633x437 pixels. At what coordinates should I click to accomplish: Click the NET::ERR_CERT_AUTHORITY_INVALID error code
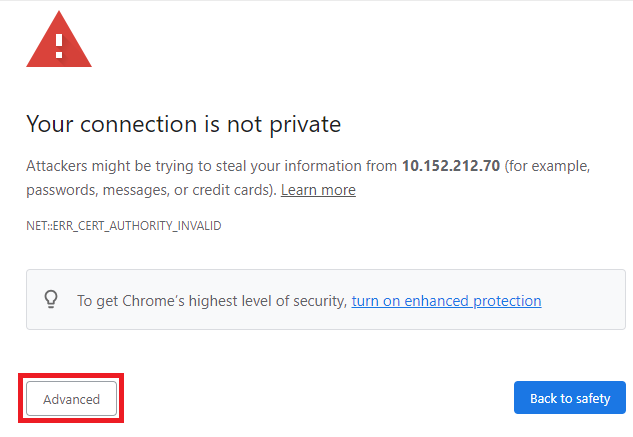pyautogui.click(x=124, y=225)
